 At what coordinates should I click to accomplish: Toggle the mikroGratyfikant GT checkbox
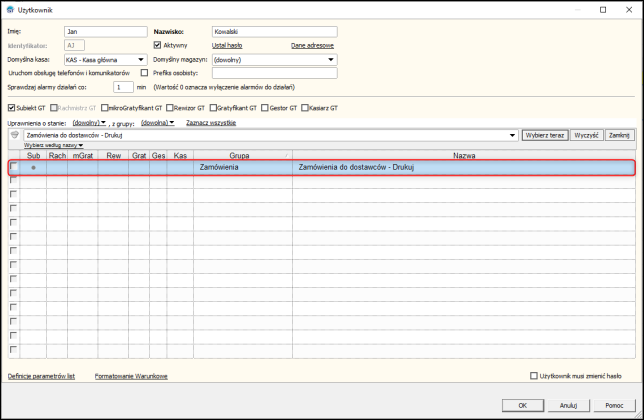point(104,108)
